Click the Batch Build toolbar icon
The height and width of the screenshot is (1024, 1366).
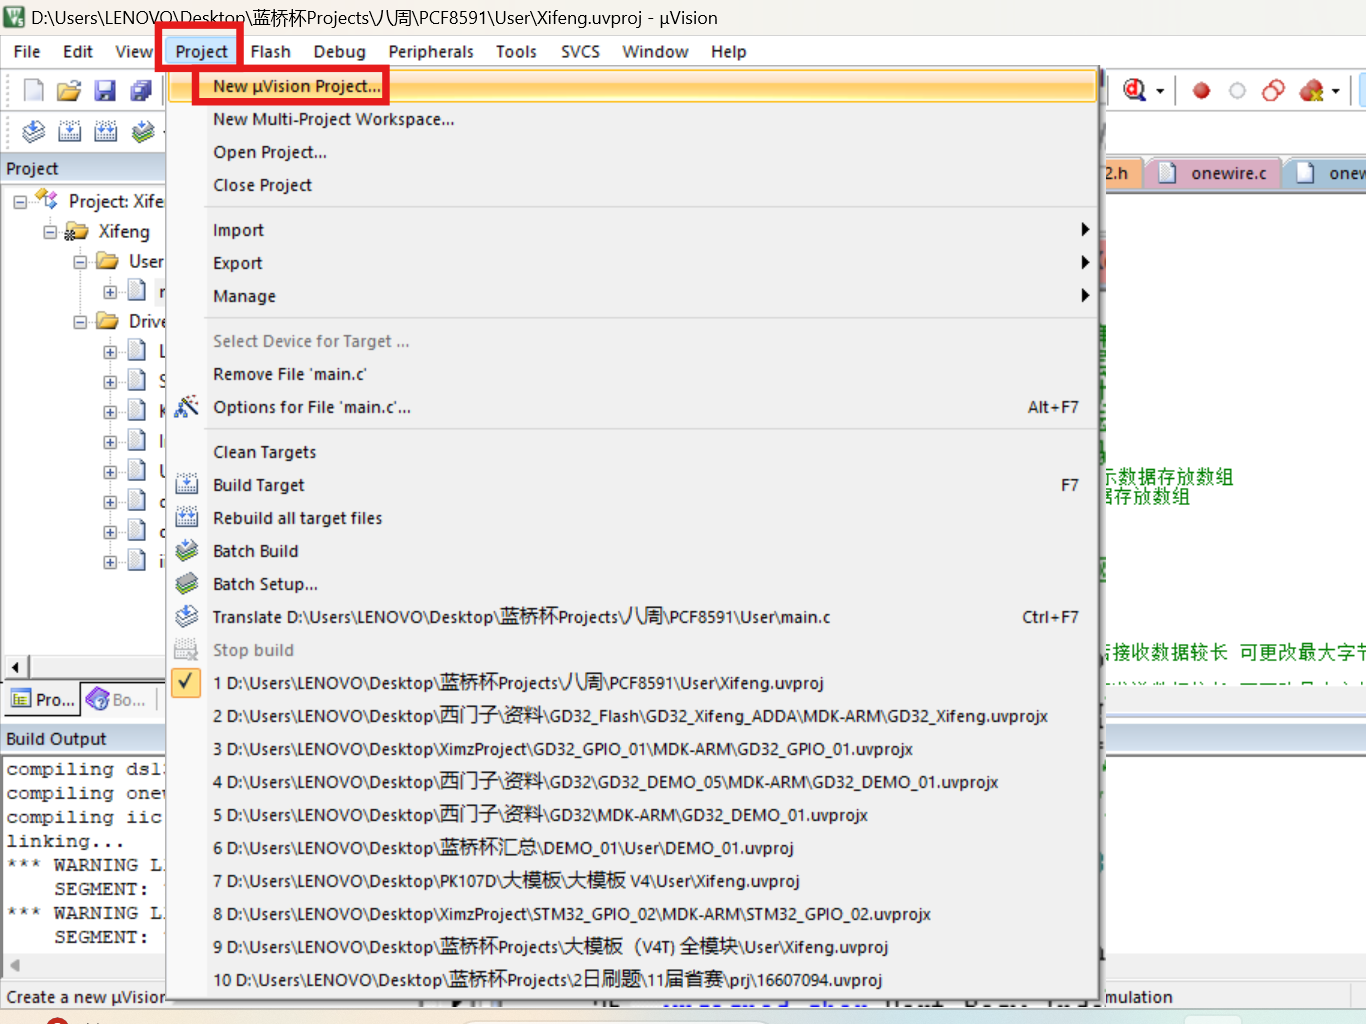point(144,131)
